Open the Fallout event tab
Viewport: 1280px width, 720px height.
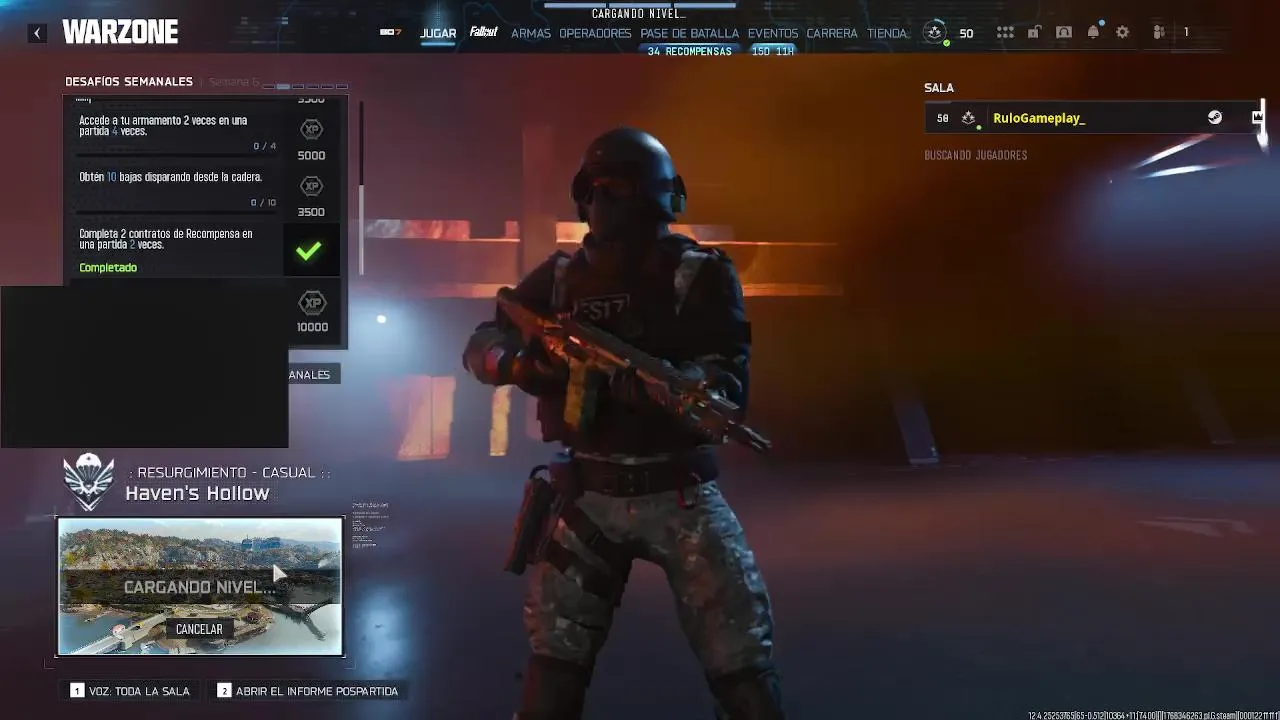[x=484, y=33]
